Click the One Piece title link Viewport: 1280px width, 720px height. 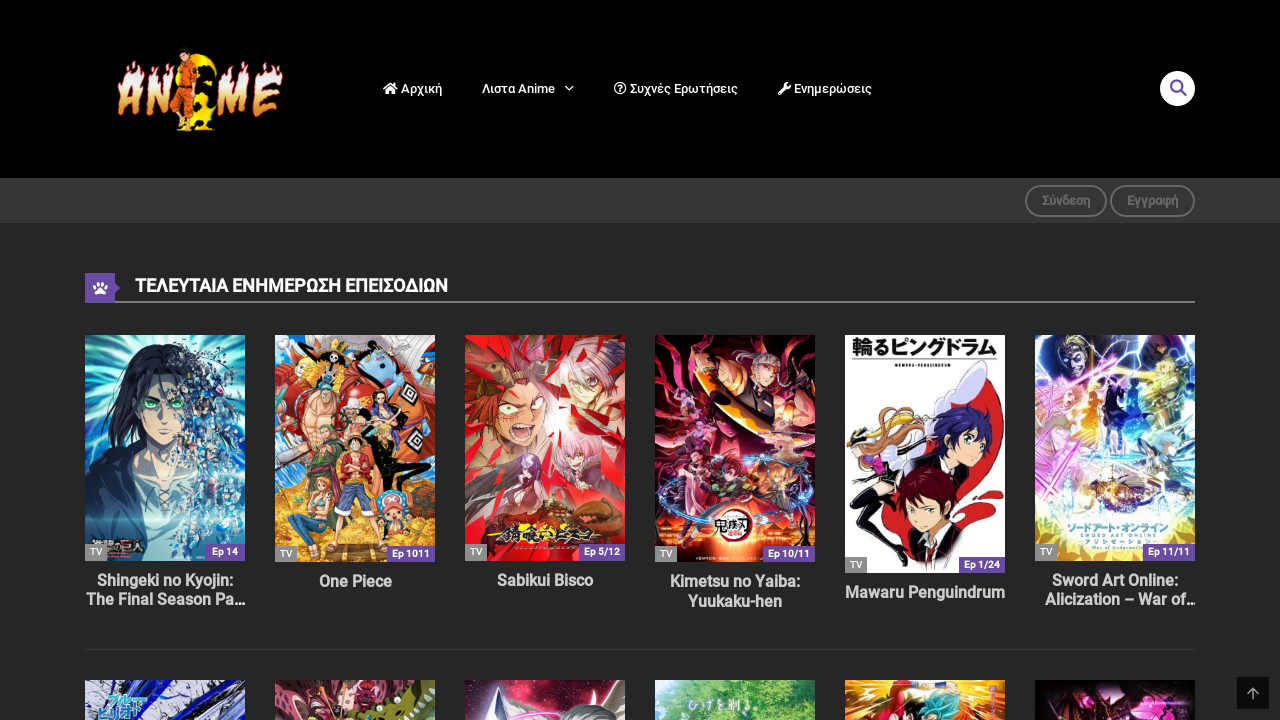(355, 581)
